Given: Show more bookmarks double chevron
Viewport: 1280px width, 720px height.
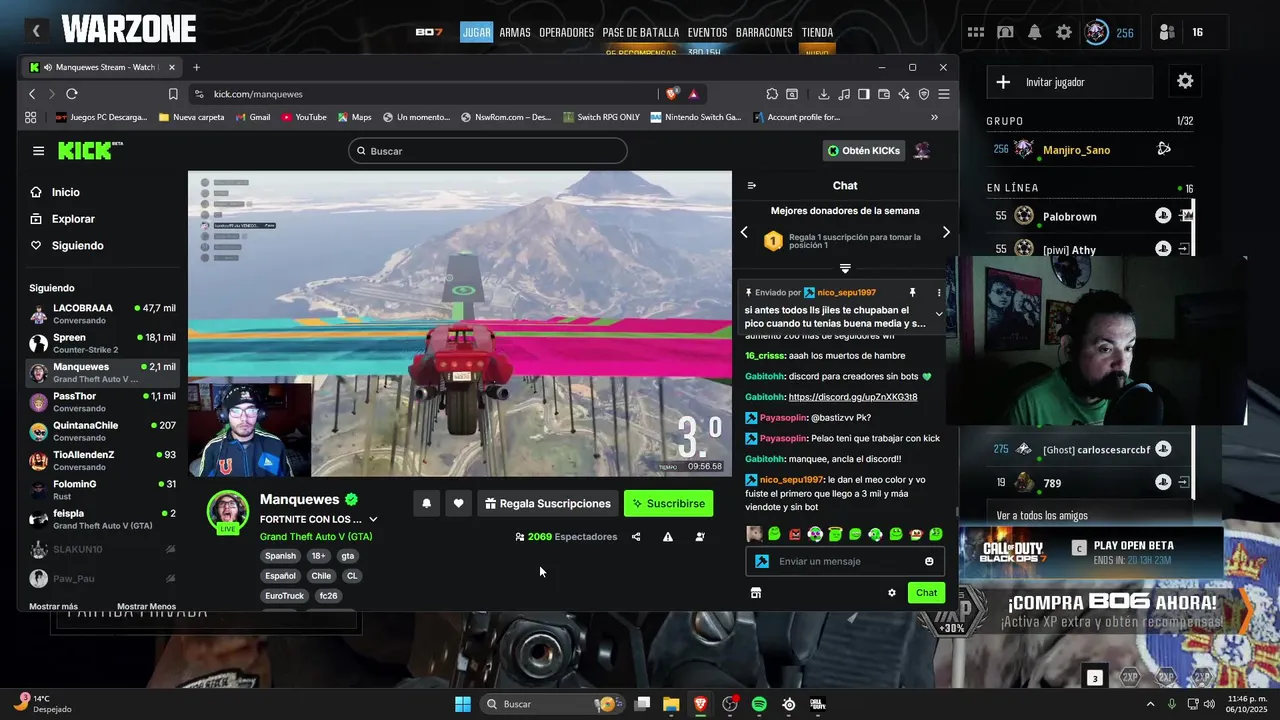Looking at the screenshot, I should click(x=934, y=117).
